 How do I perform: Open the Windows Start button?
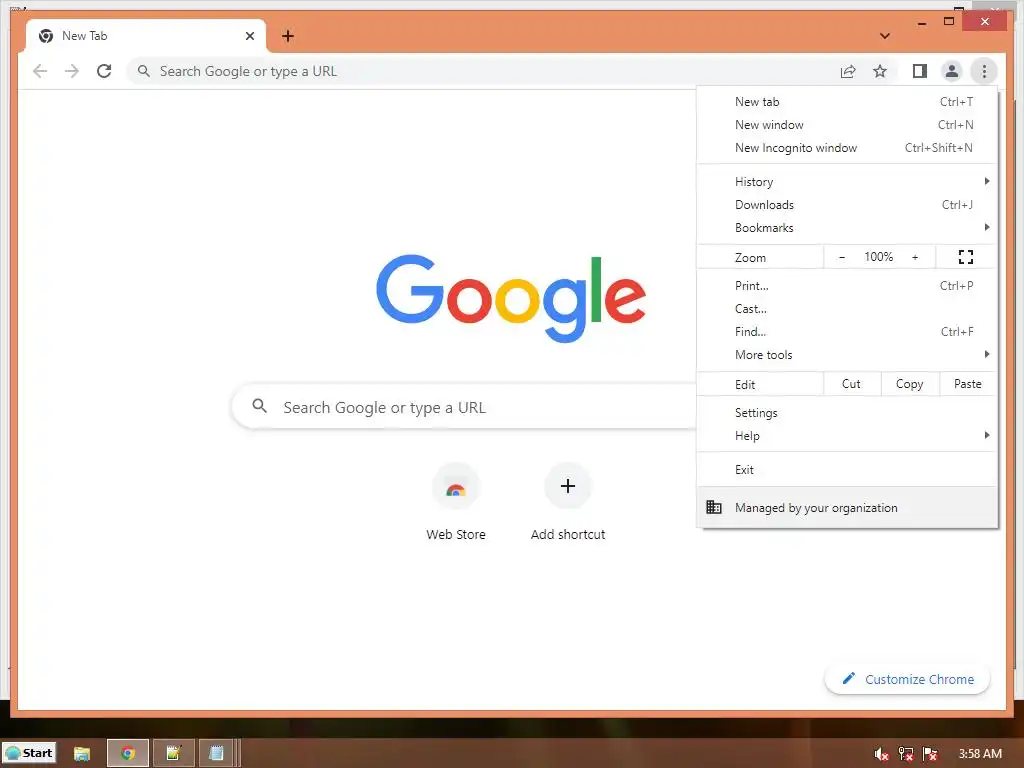[29, 753]
